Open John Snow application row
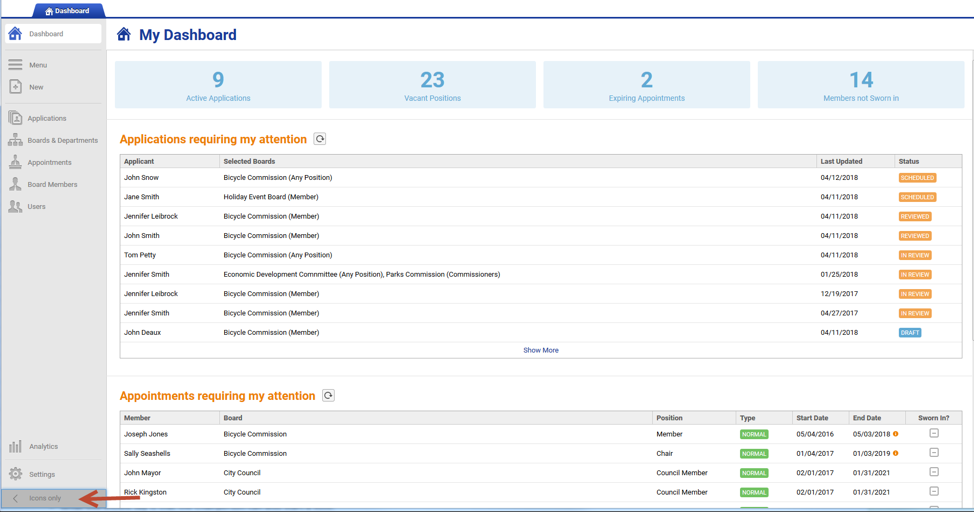Viewport: 974px width, 512px height. [x=540, y=178]
